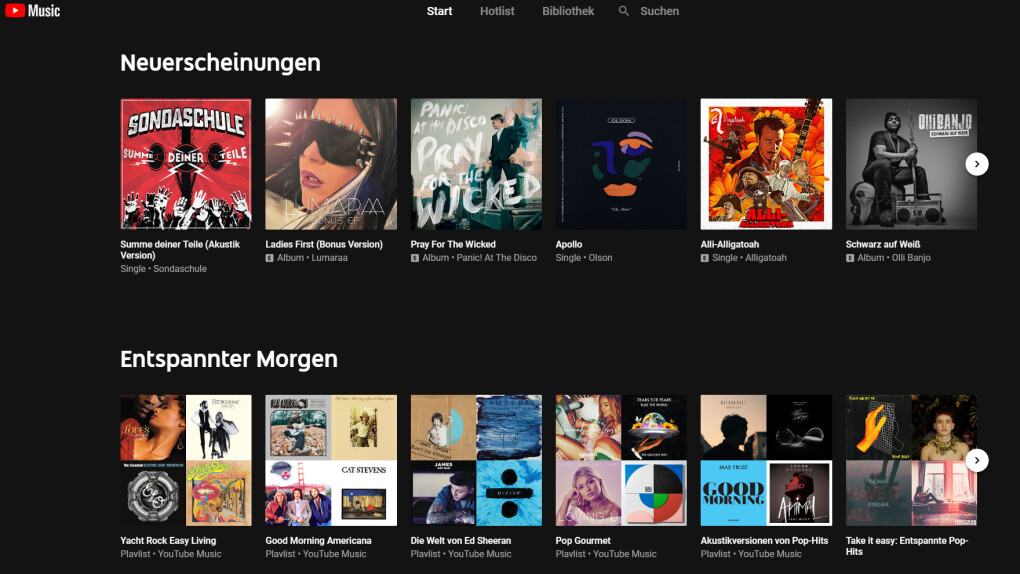Open the Take it easy playlist thumbnail

(x=911, y=460)
